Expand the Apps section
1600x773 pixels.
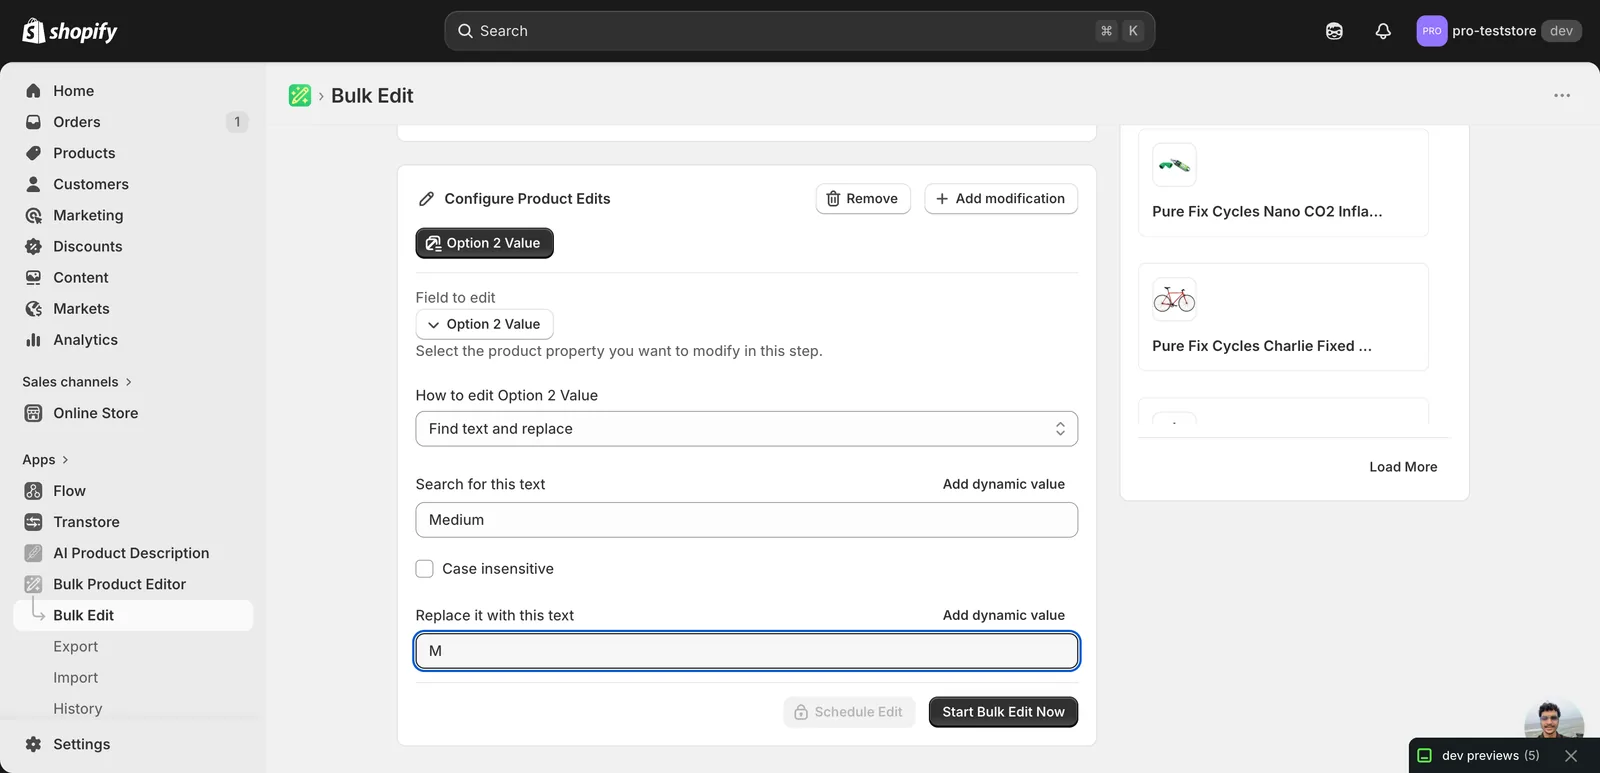(x=46, y=460)
